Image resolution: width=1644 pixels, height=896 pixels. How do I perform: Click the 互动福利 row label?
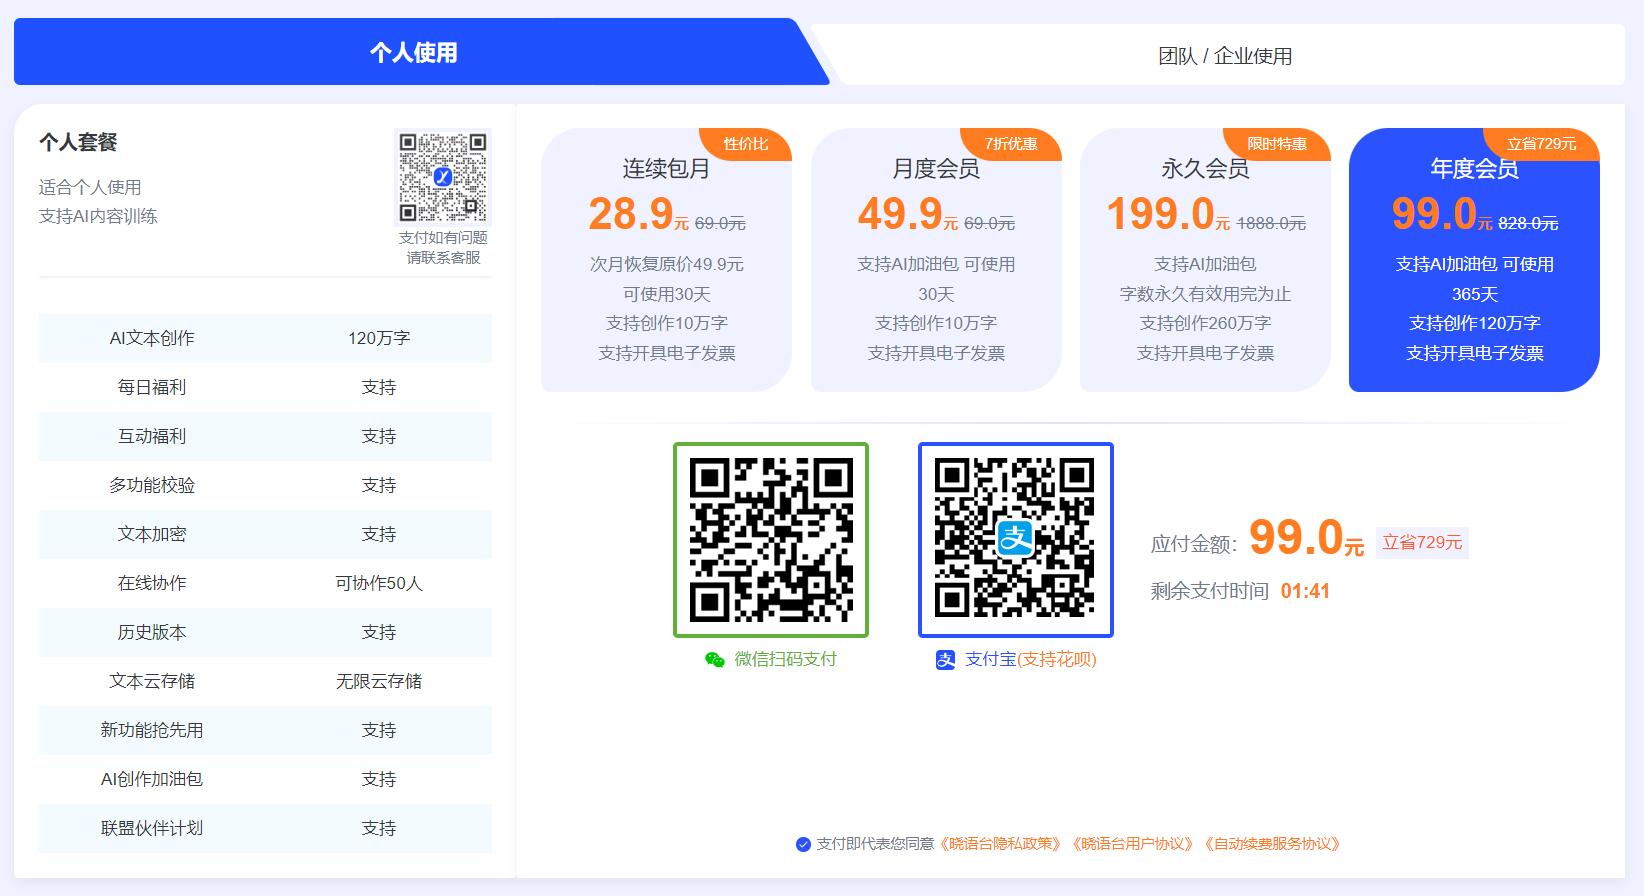click(x=152, y=436)
